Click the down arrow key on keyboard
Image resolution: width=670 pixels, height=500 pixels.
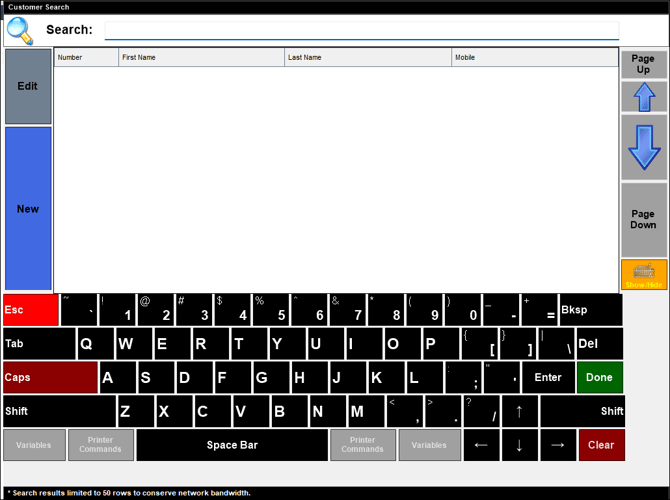(519, 445)
